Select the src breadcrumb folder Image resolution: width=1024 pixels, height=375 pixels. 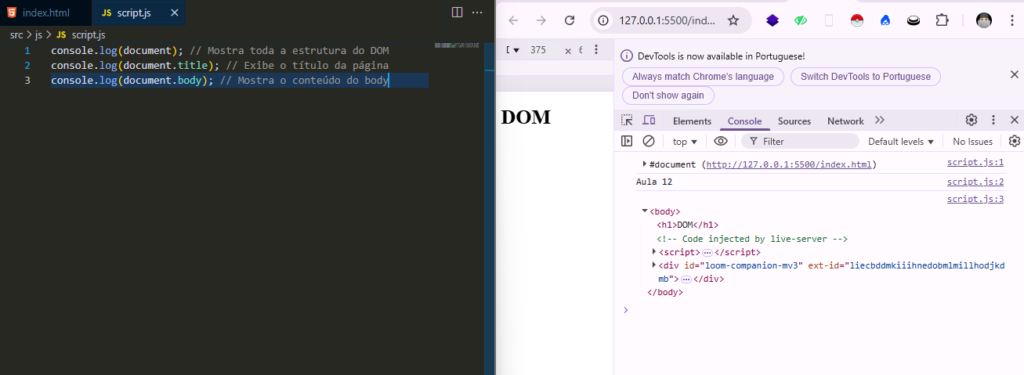click(x=17, y=35)
